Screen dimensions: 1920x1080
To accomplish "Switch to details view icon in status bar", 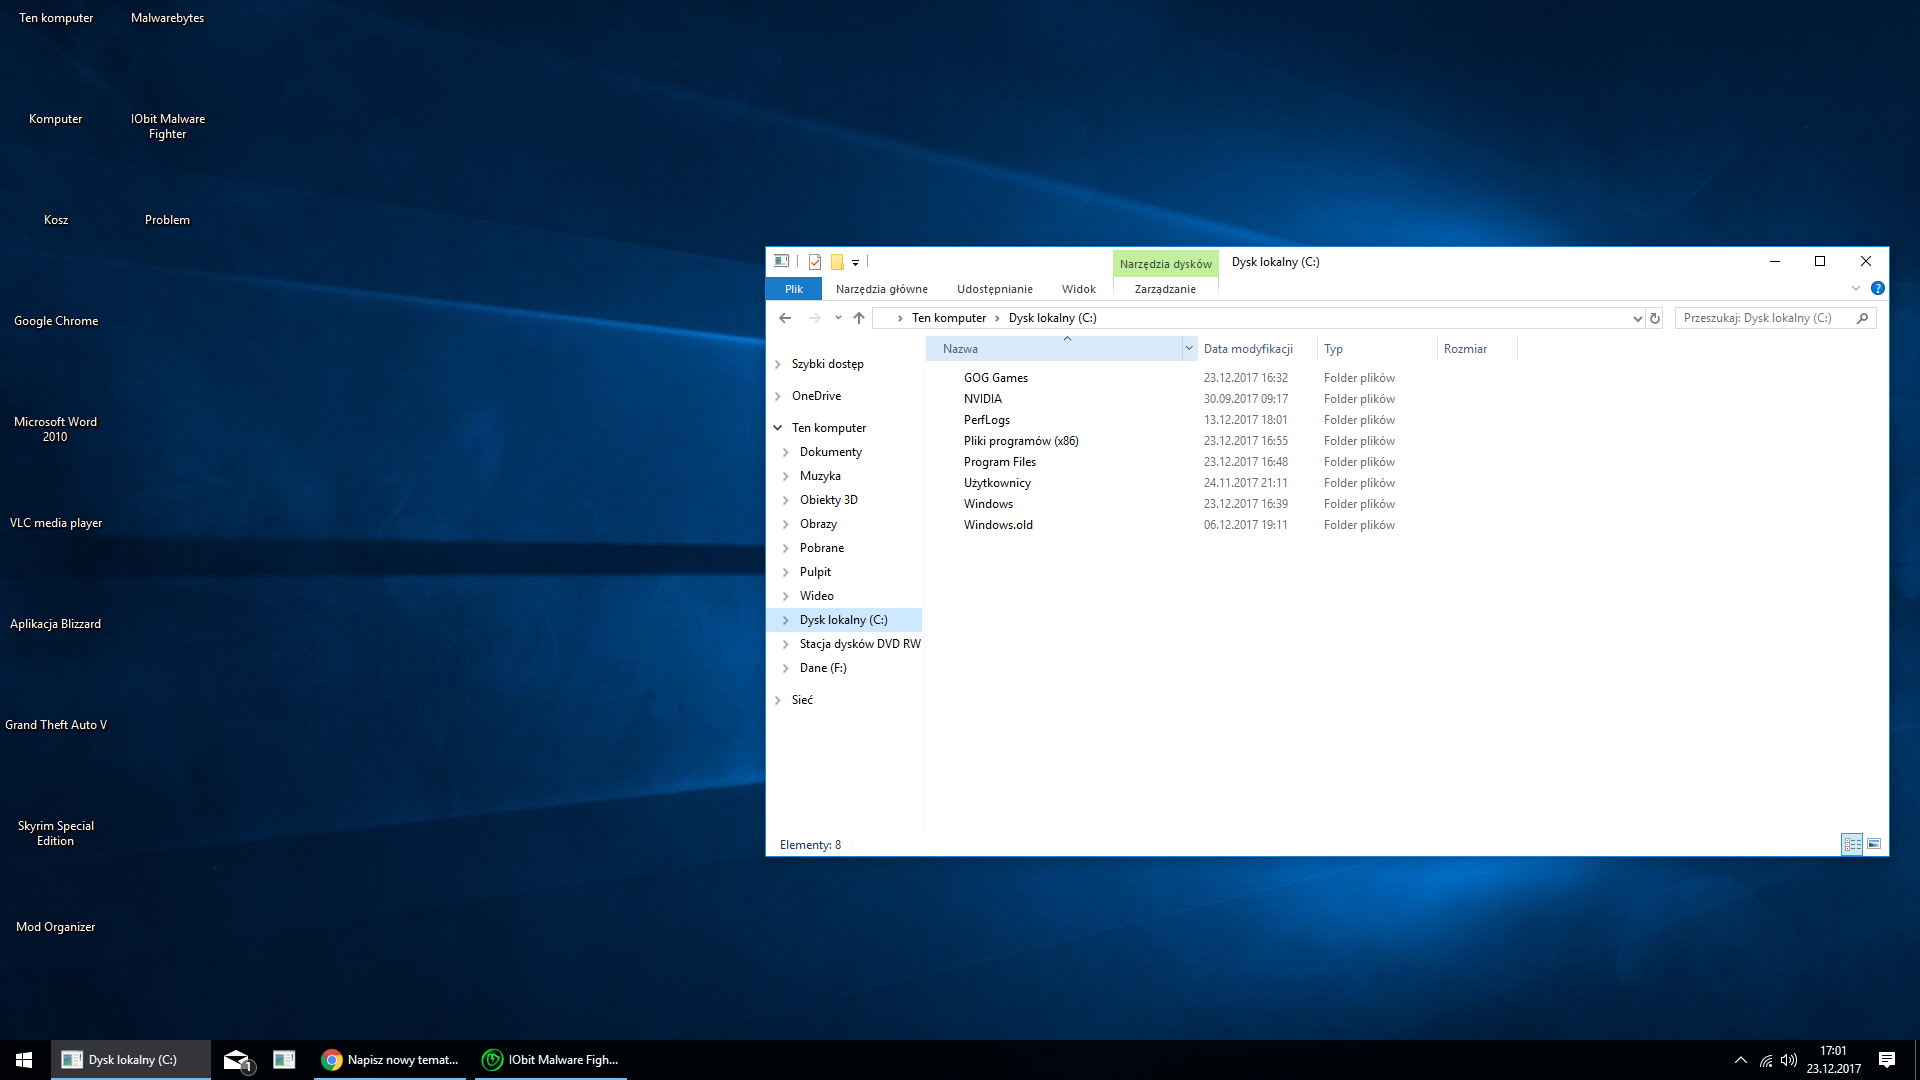I will 1852,845.
